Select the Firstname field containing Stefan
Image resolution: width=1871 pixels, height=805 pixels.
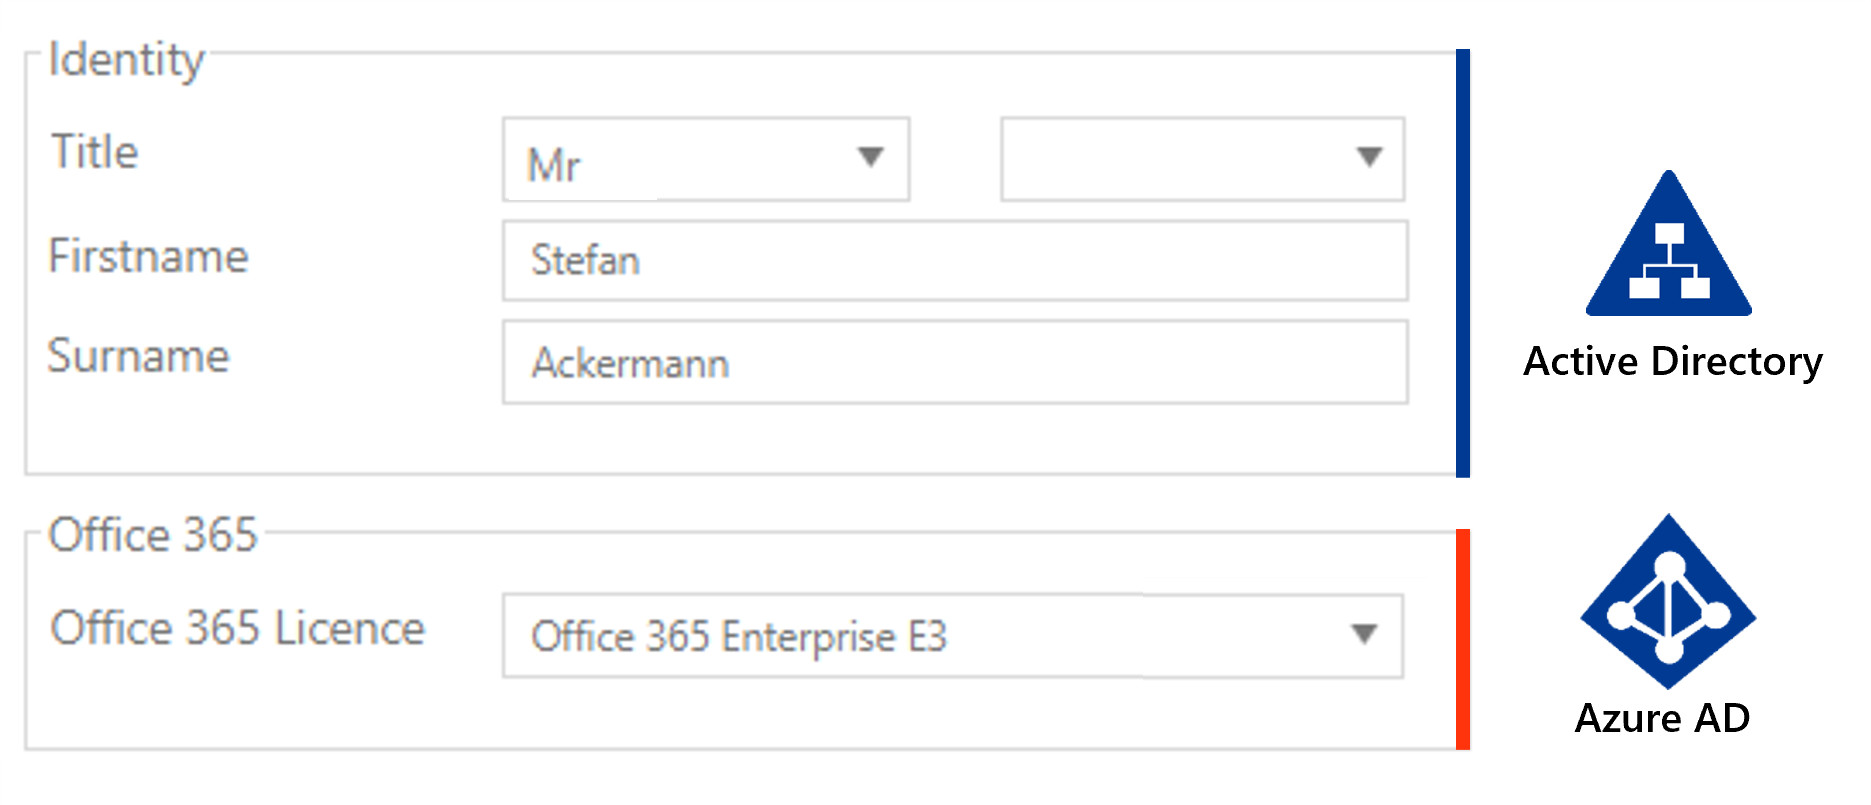(953, 262)
